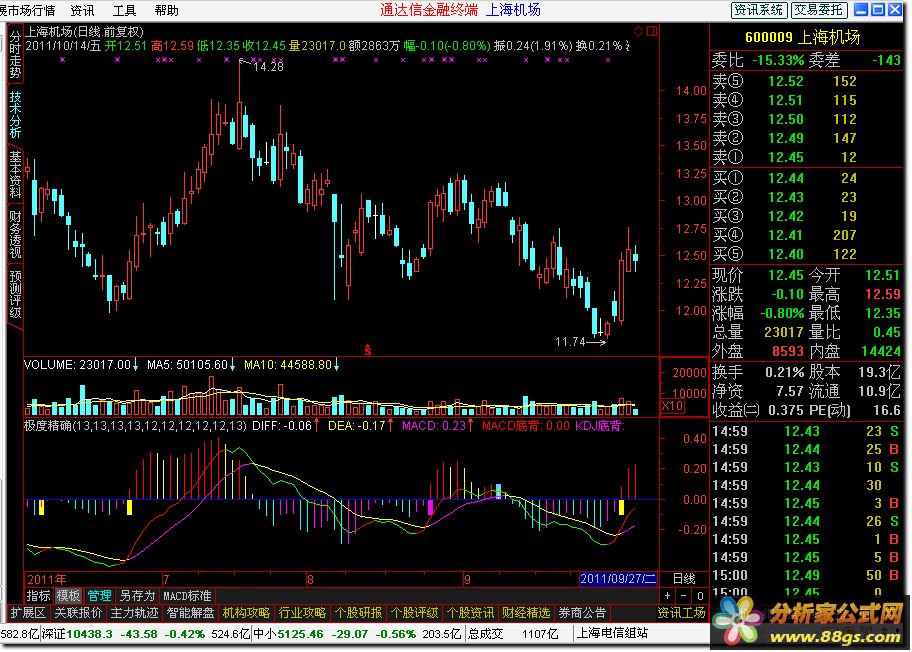The height and width of the screenshot is (652, 912).
Task: Switch to the 预测评级 side tab
Action: point(15,294)
